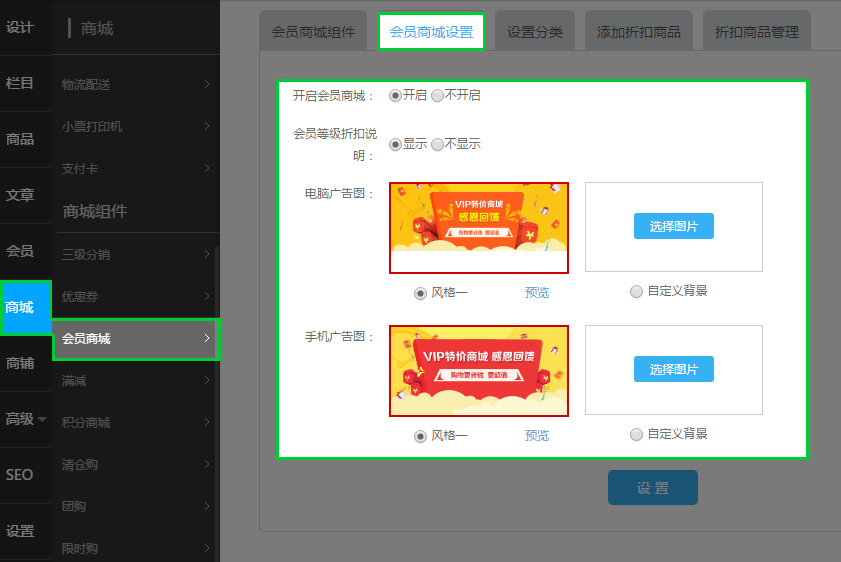Open 商品 section in left navigation
Screen dimensions: 841x562
click(20, 139)
